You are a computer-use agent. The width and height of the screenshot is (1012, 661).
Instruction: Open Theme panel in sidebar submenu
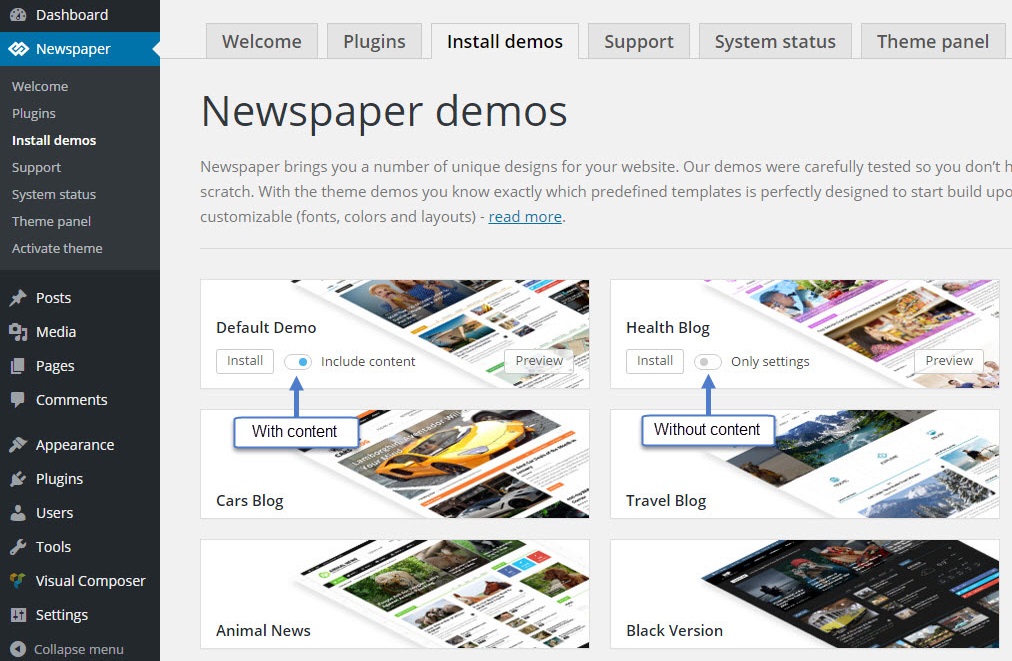click(x=51, y=221)
